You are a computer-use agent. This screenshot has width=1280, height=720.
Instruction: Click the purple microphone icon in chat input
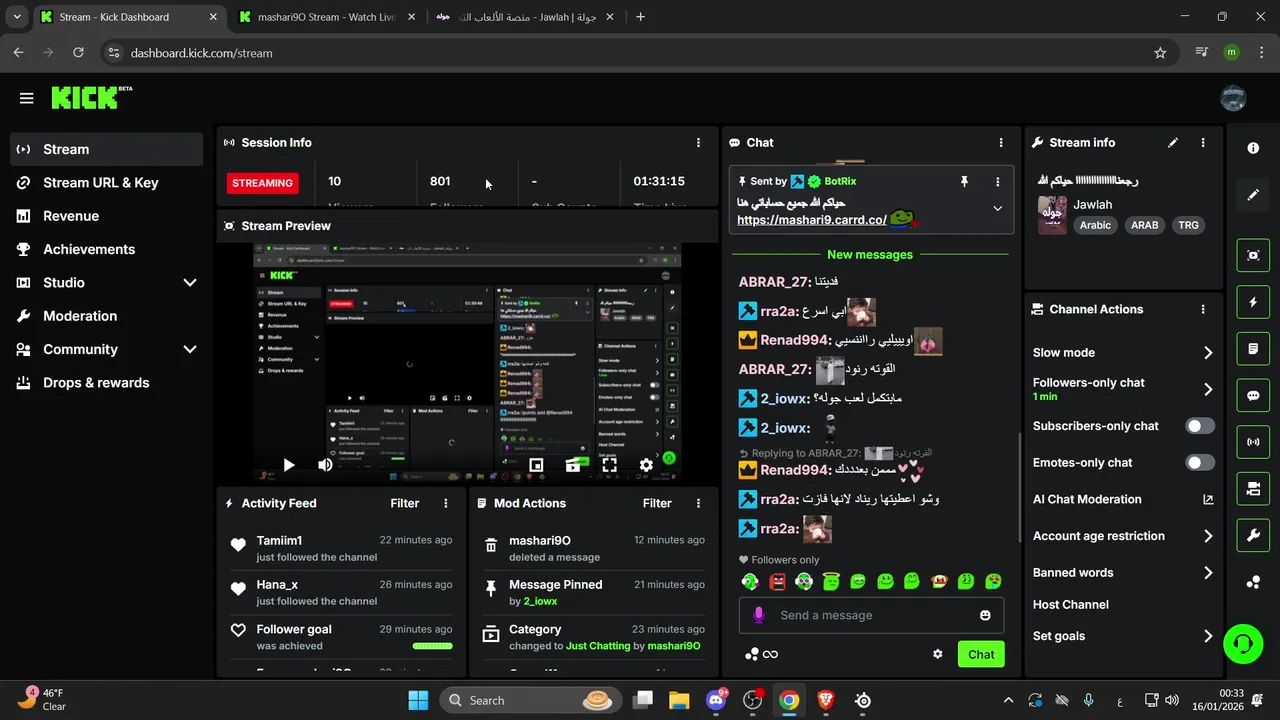[759, 615]
